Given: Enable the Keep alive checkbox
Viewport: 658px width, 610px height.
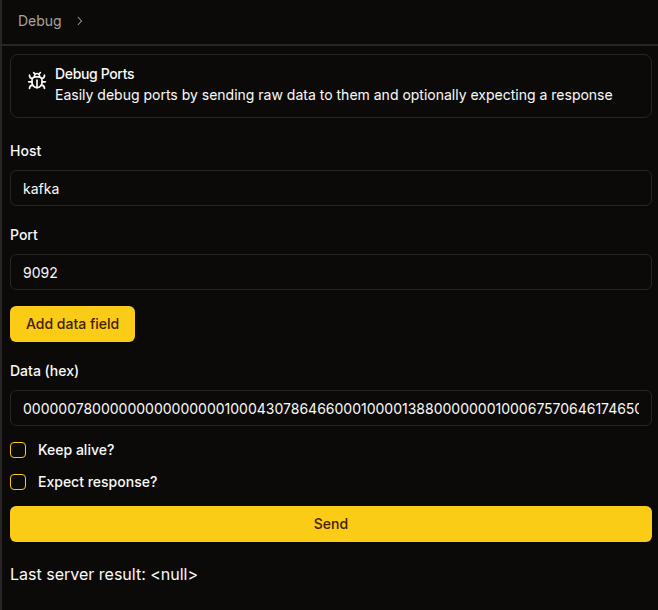Looking at the screenshot, I should (18, 450).
